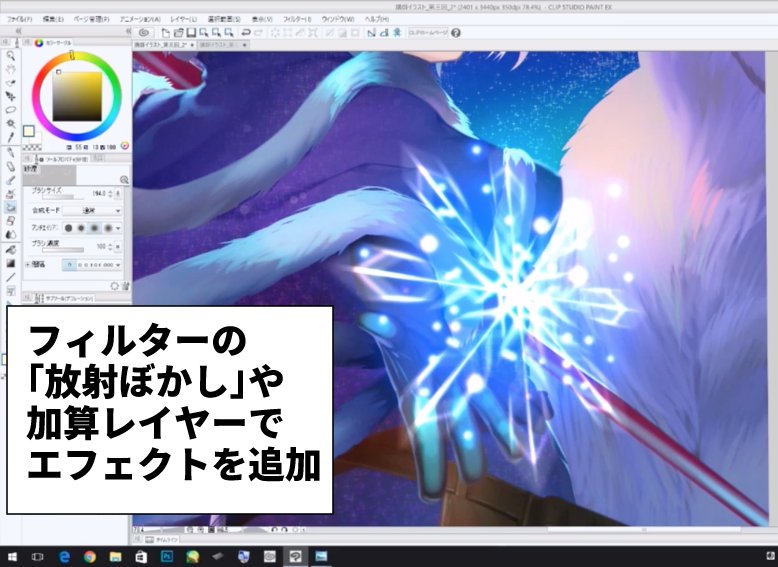This screenshot has width=778, height=567.
Task: Click the ブラシサイズ value stepper arrows
Action: [x=110, y=193]
